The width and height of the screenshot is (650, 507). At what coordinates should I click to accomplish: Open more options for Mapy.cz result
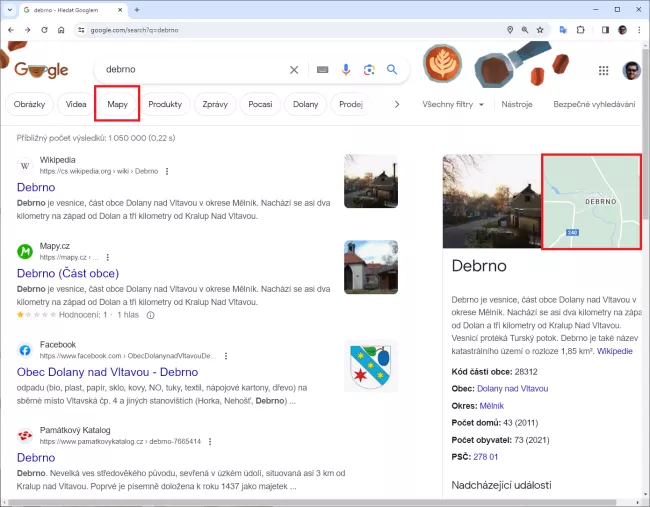point(107,257)
